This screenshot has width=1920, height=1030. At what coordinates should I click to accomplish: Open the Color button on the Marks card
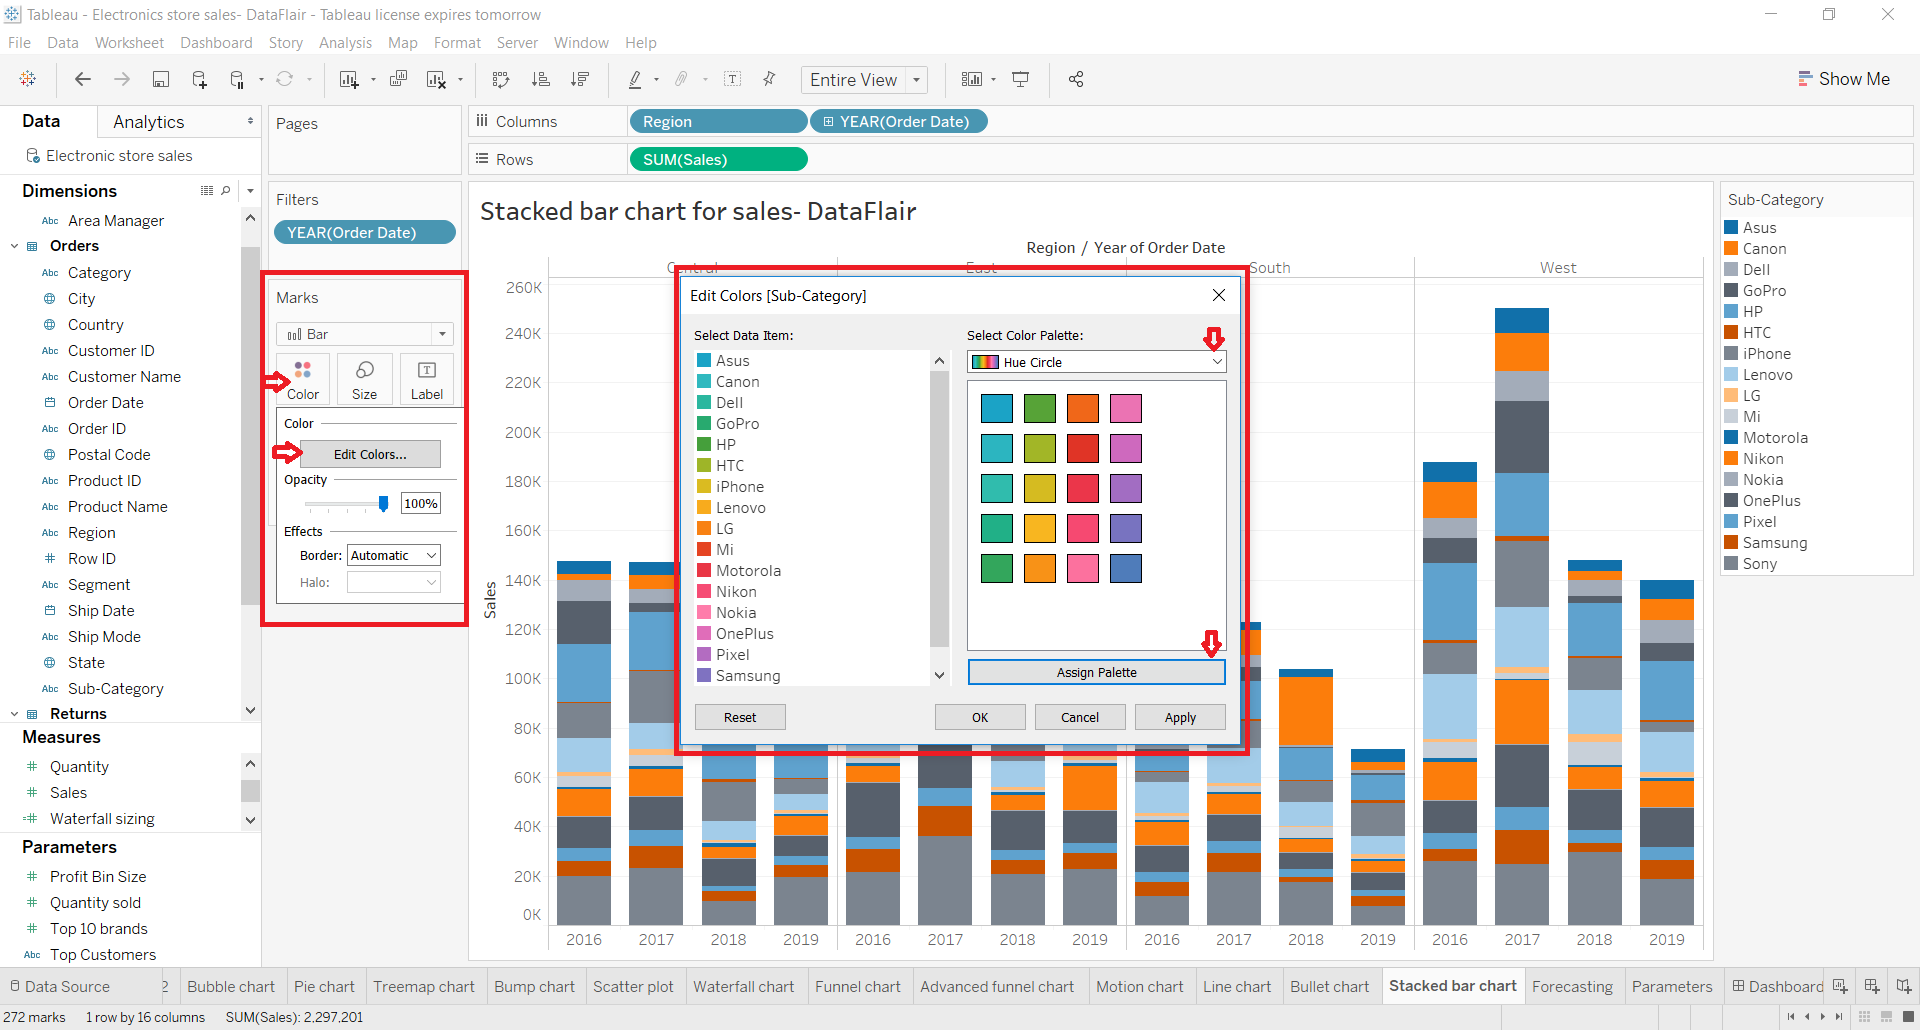(302, 379)
